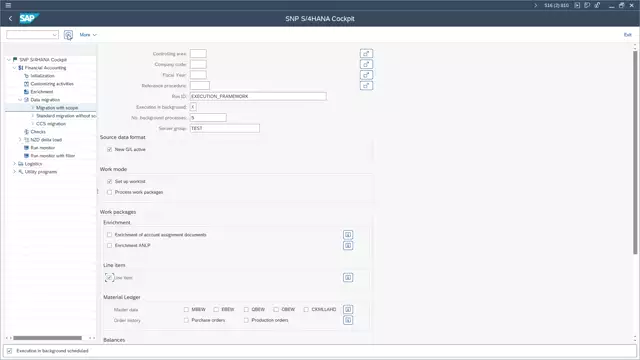Open details icon for Order history row
This screenshot has width=640, height=360.
click(348, 320)
